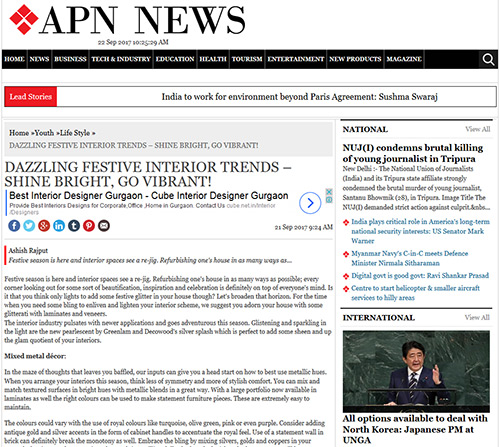This screenshot has width=500, height=447.
Task: Email the article via envelope icon
Action: (104, 226)
